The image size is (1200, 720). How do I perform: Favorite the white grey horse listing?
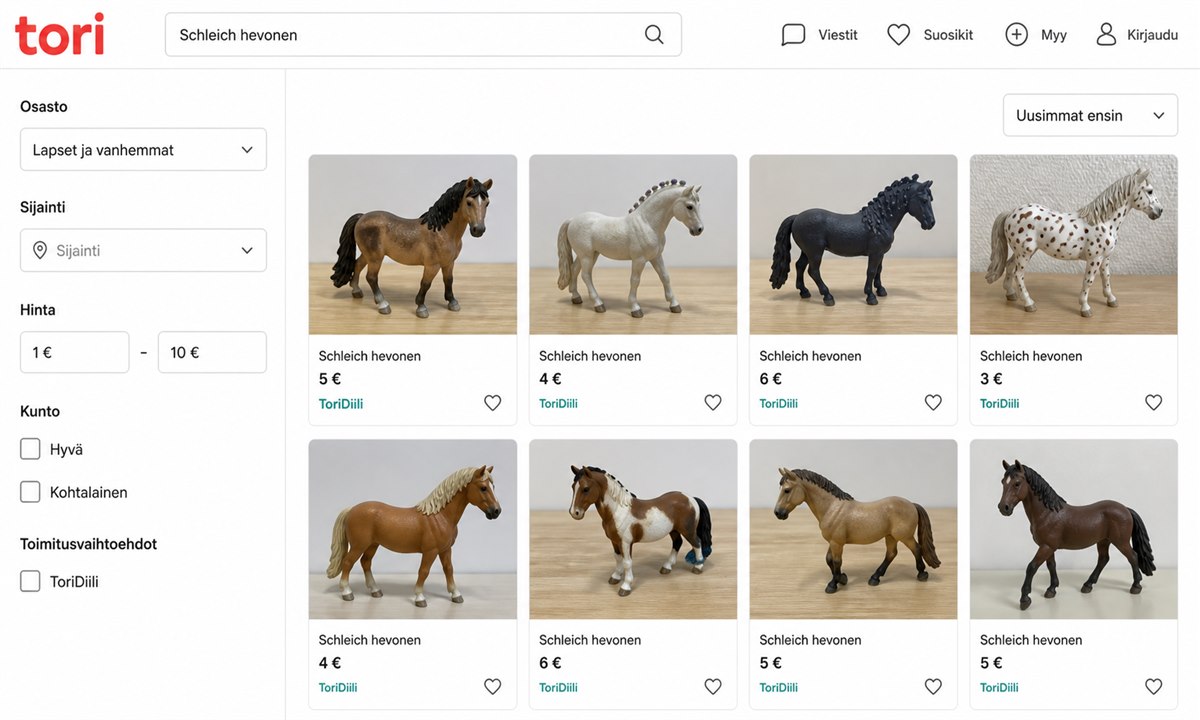click(713, 403)
